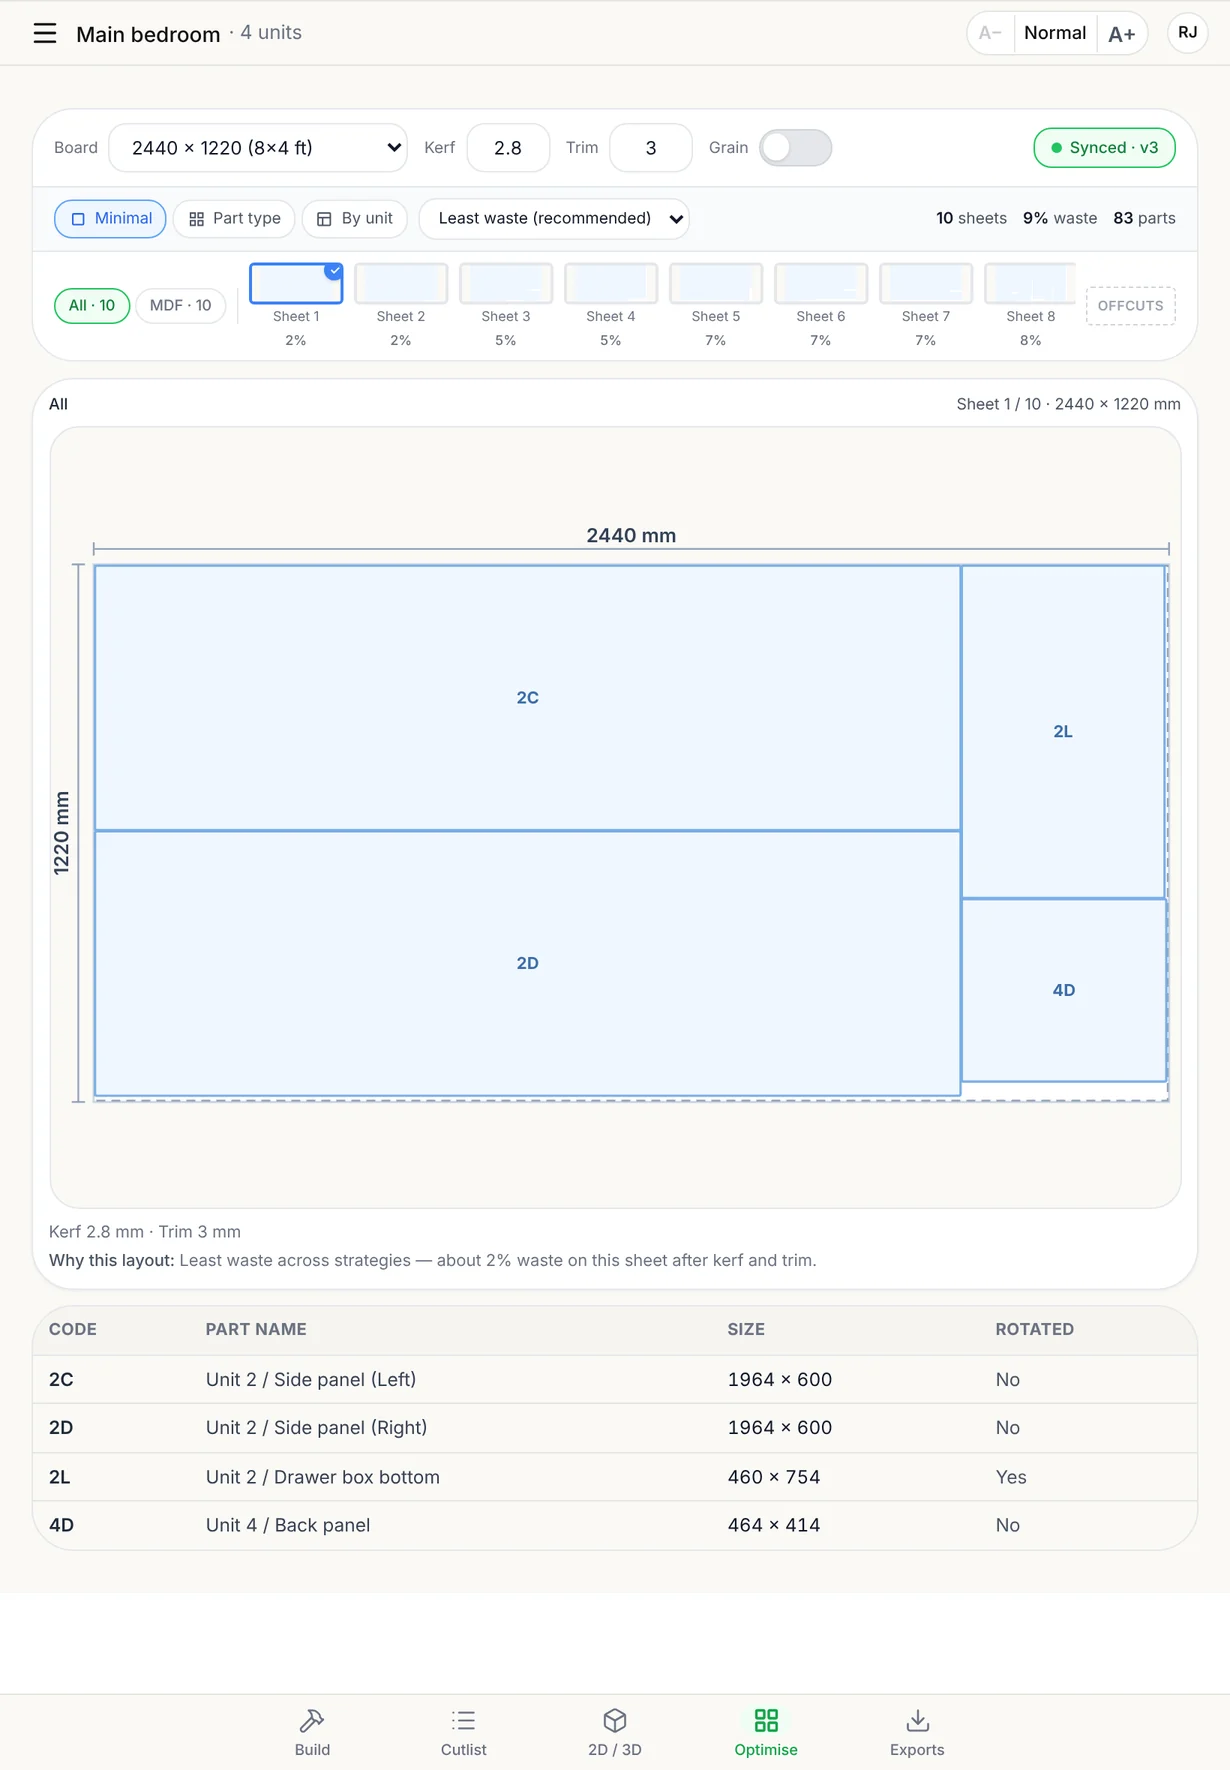Image resolution: width=1230 pixels, height=1770 pixels.
Task: Click the ROTATED column header
Action: point(1034,1330)
